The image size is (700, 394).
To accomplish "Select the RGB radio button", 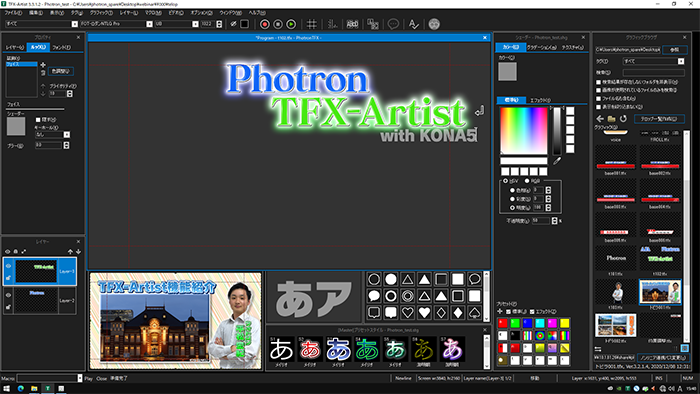I will (527, 181).
